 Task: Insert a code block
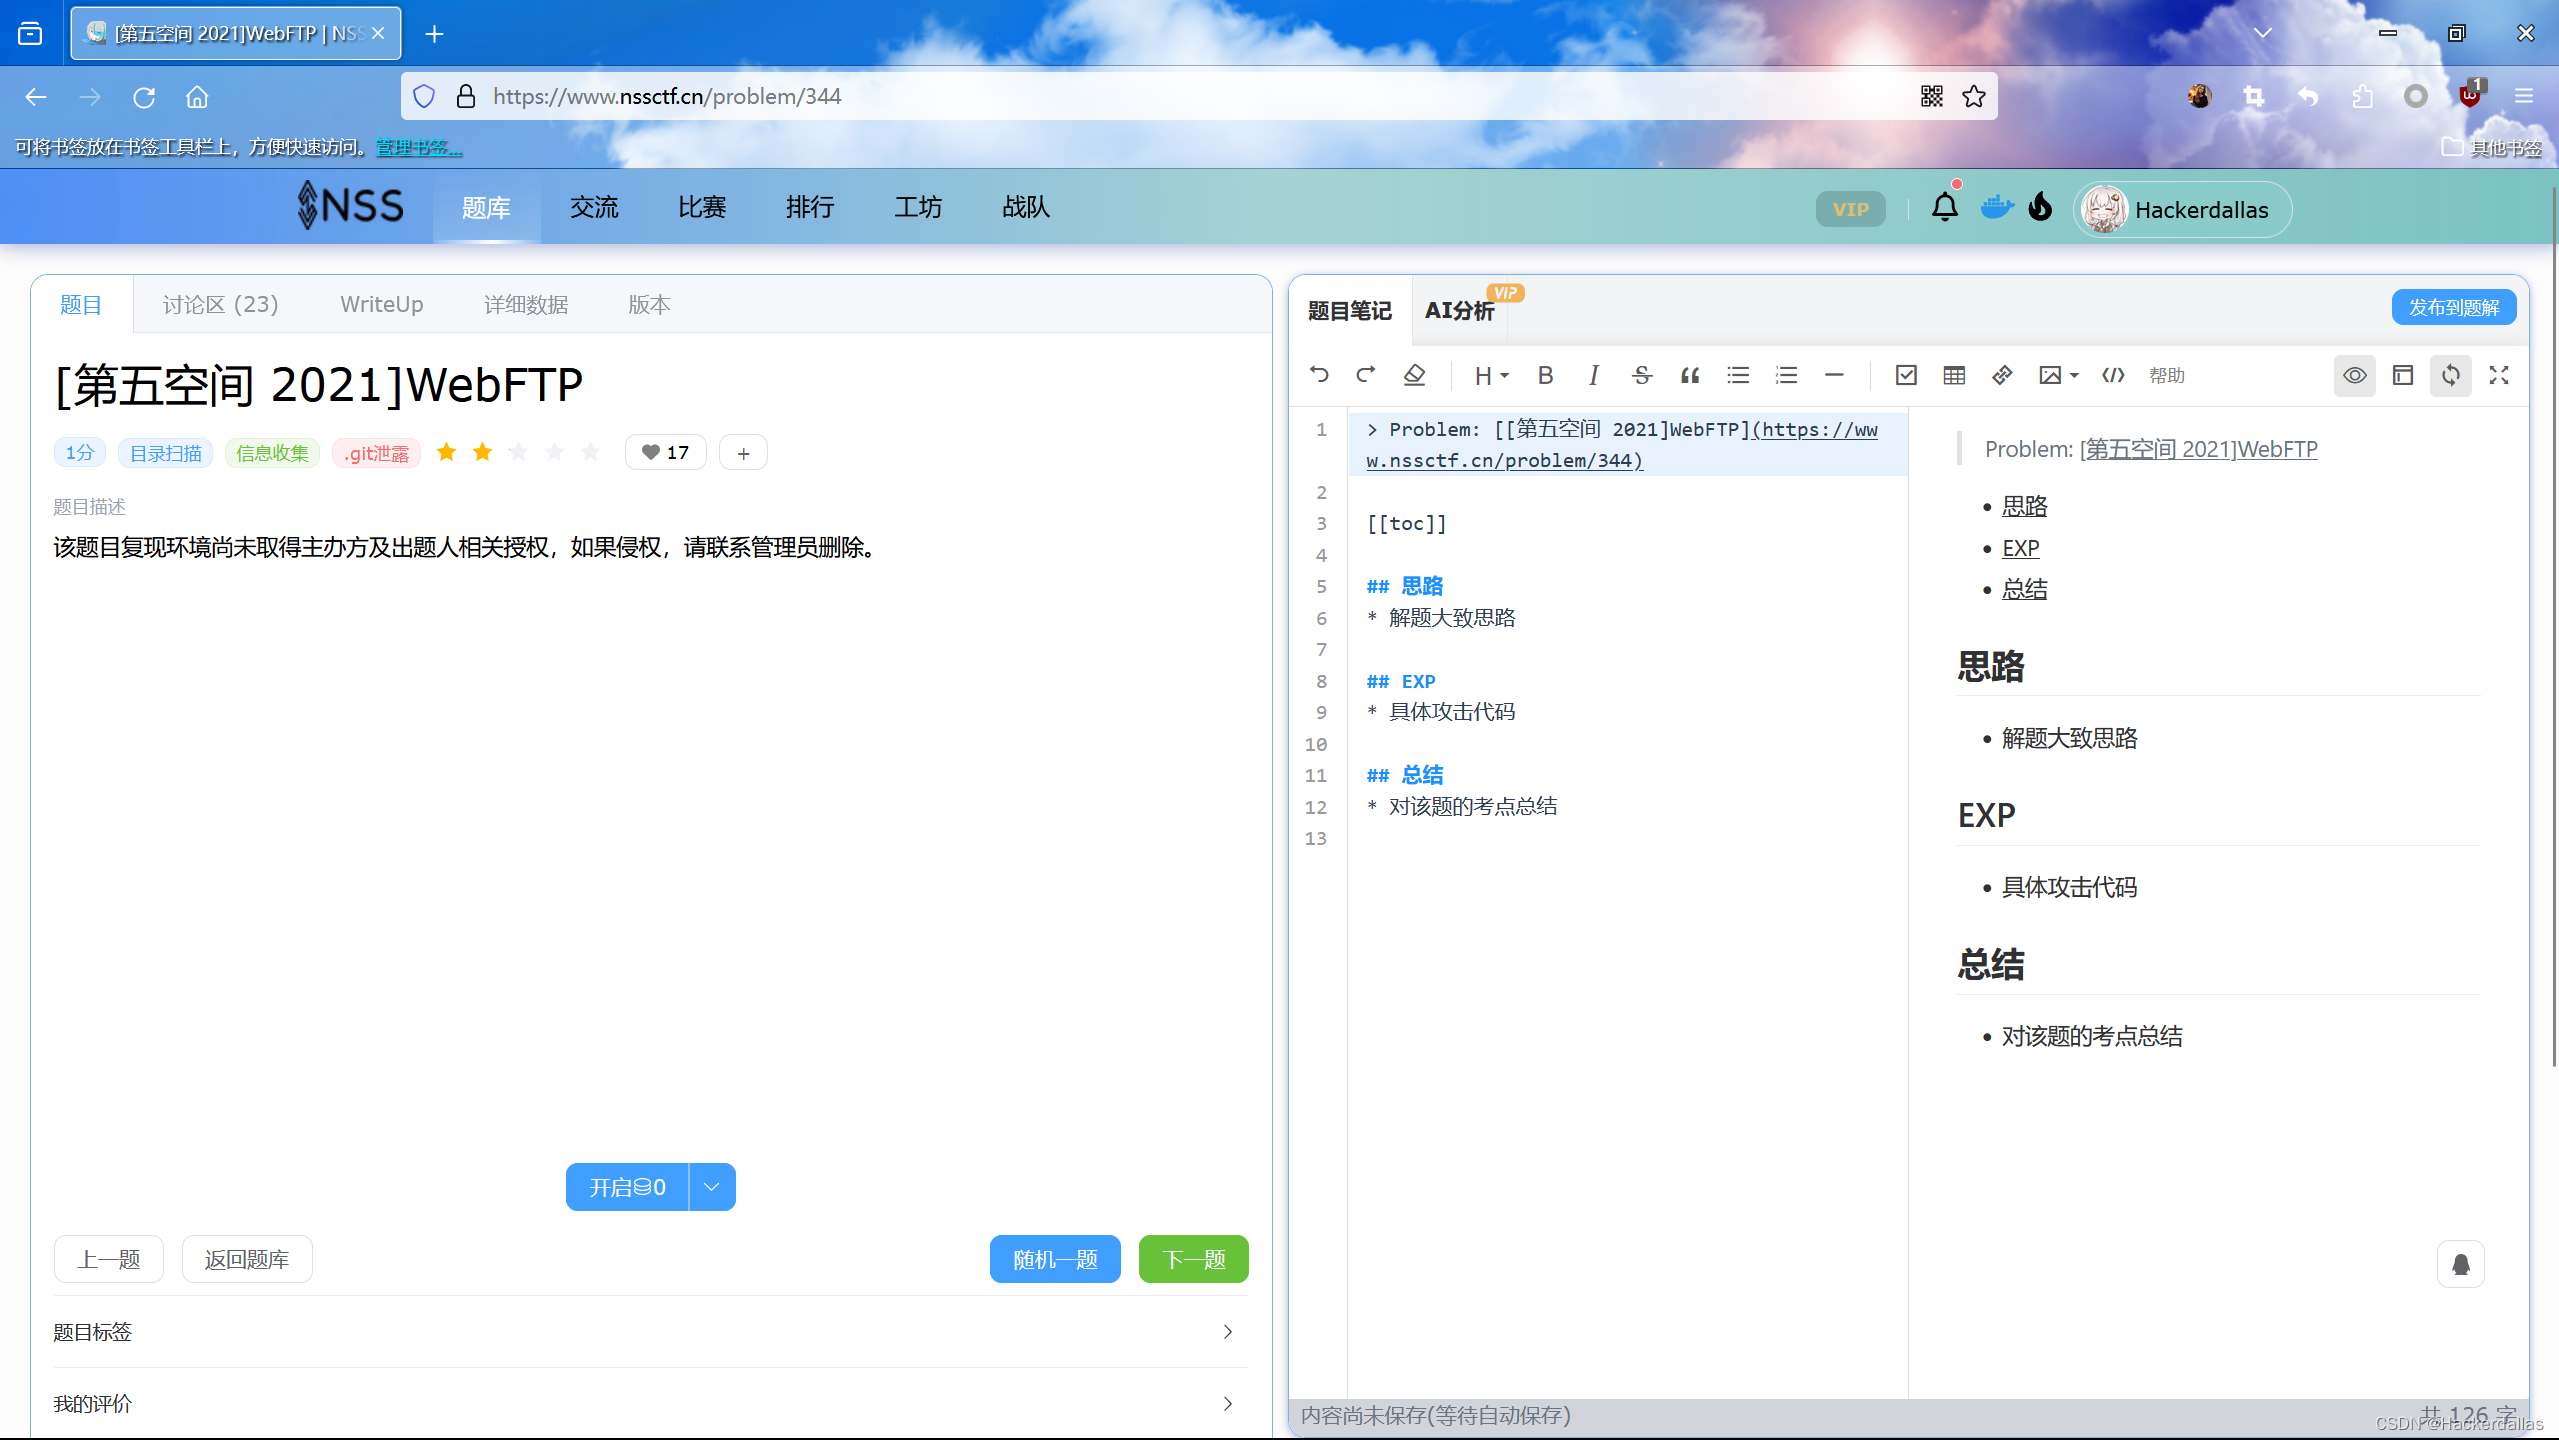tap(2111, 375)
